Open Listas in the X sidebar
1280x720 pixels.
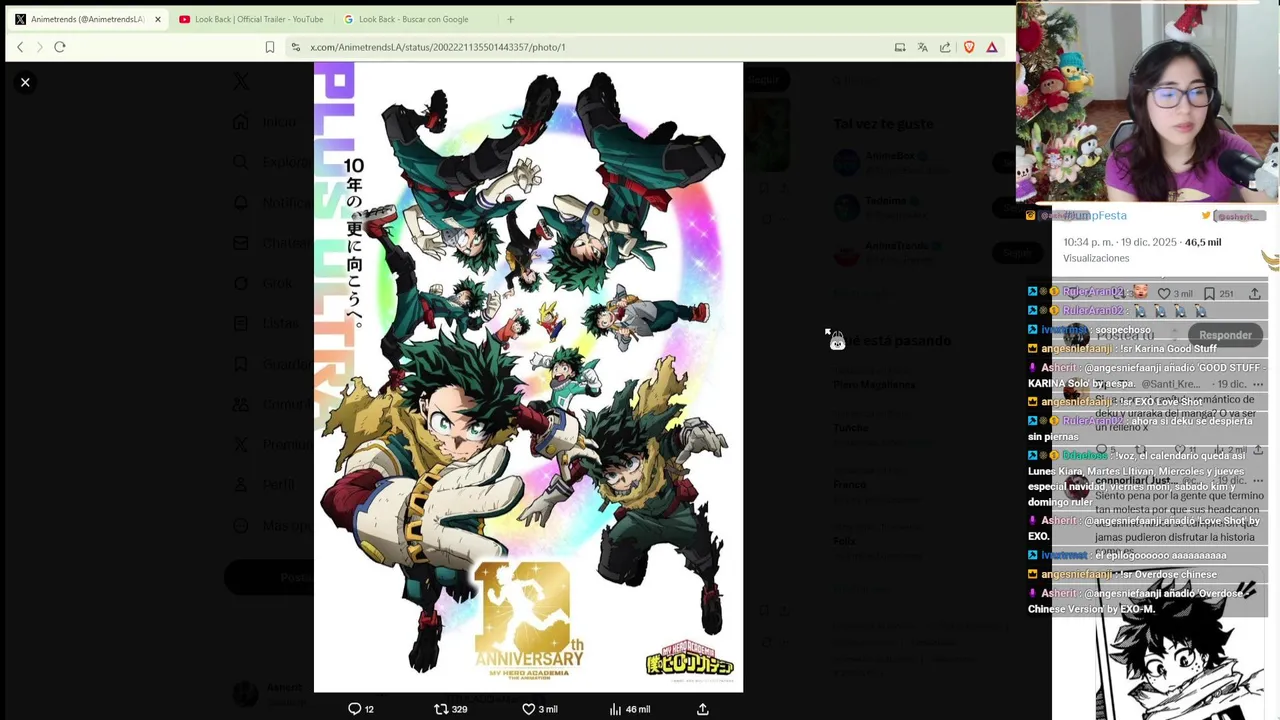click(267, 323)
